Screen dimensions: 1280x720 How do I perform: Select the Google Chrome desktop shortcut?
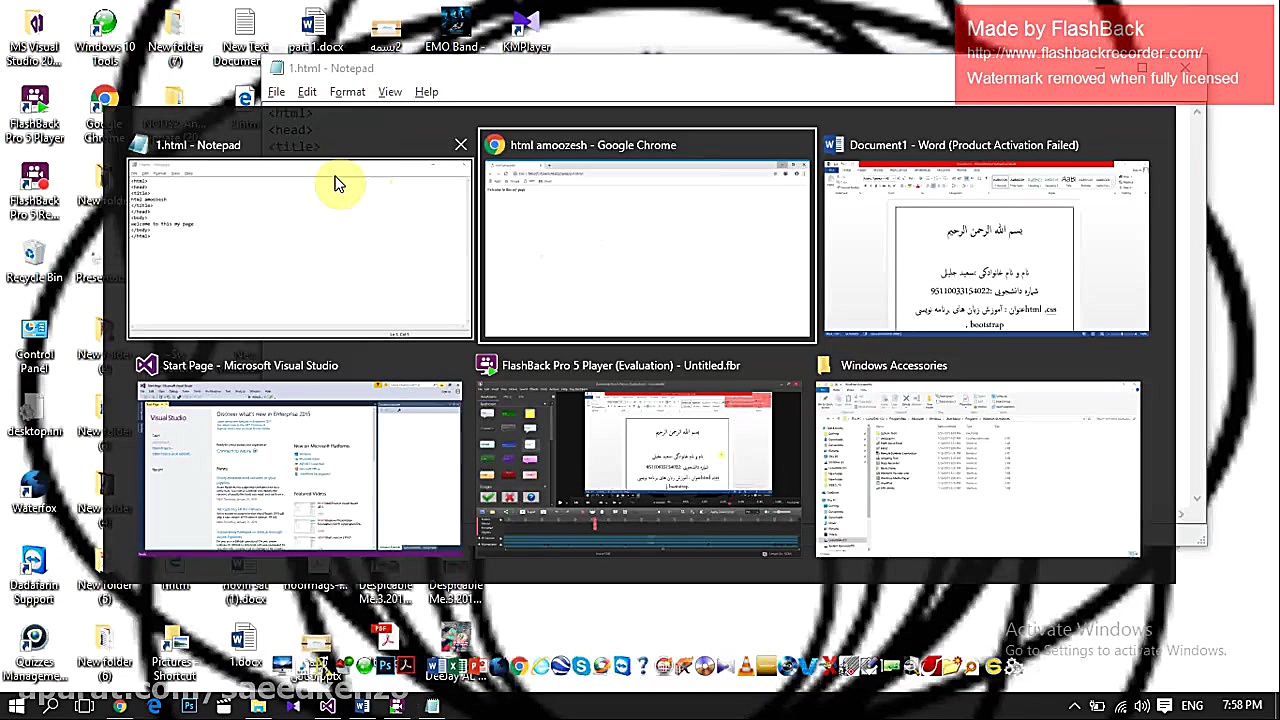[104, 115]
